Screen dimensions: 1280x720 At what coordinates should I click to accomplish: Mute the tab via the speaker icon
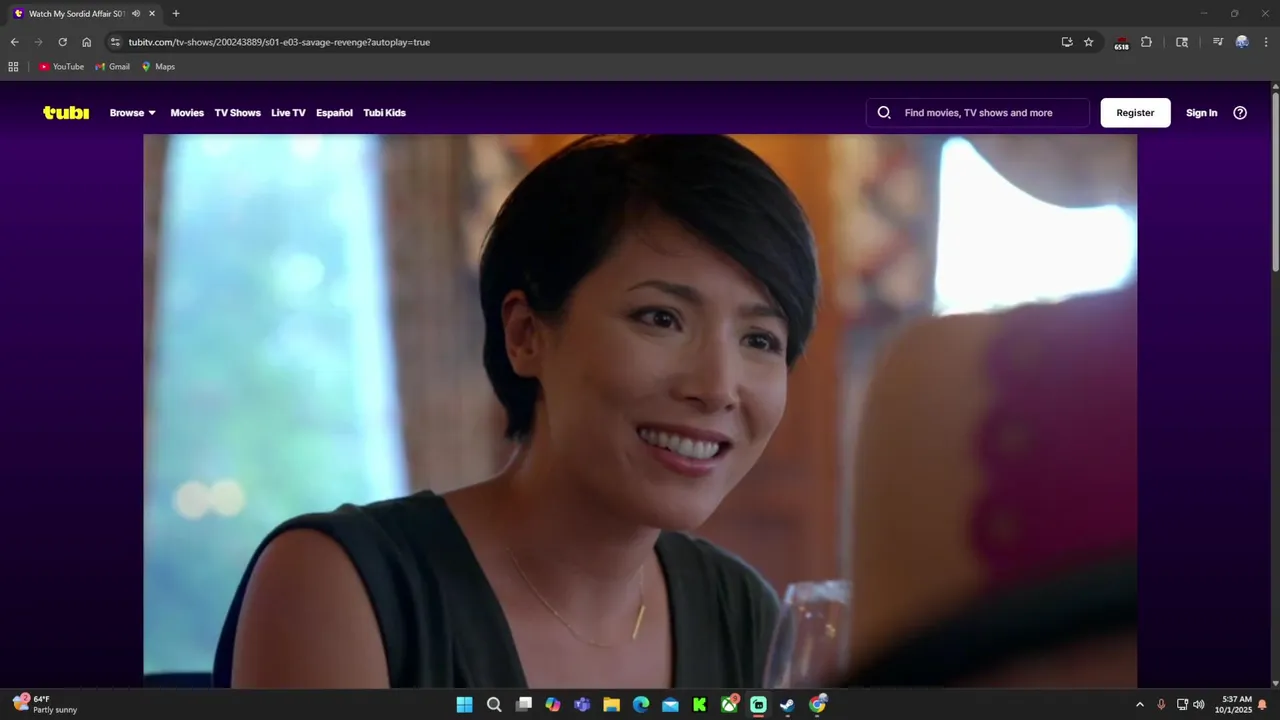136,14
